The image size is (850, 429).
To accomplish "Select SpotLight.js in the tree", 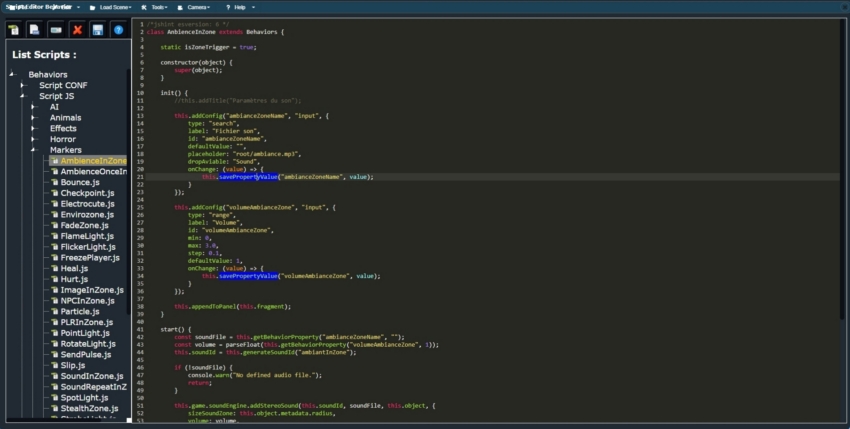I will pyautogui.click(x=85, y=398).
